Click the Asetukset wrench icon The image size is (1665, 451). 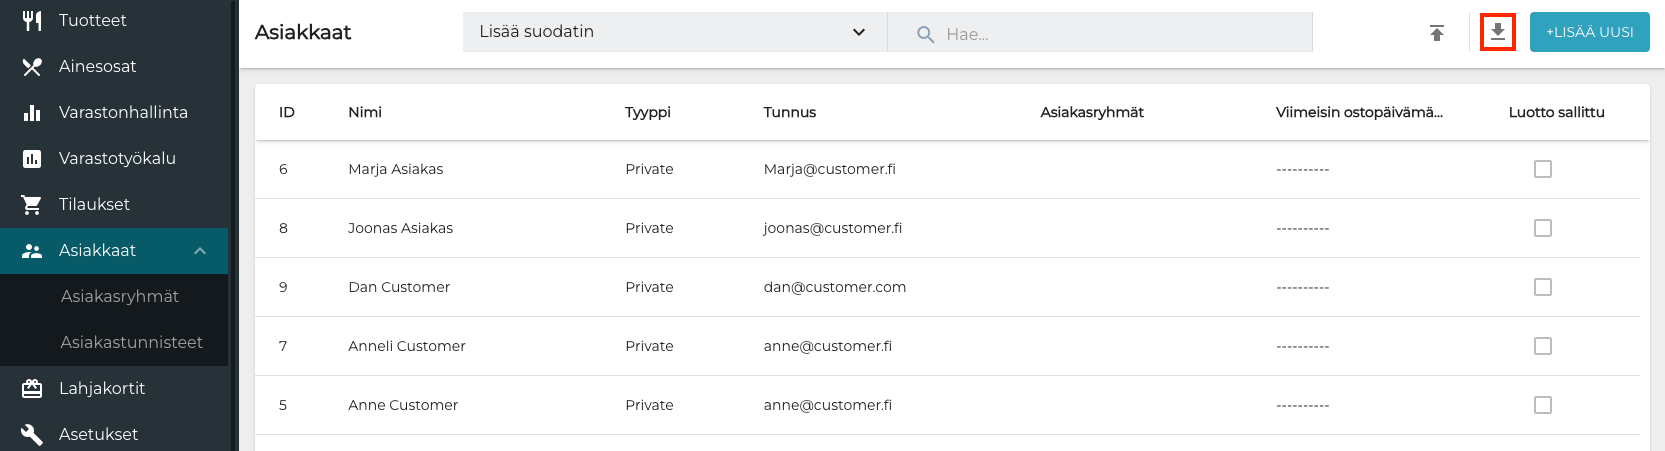point(32,434)
